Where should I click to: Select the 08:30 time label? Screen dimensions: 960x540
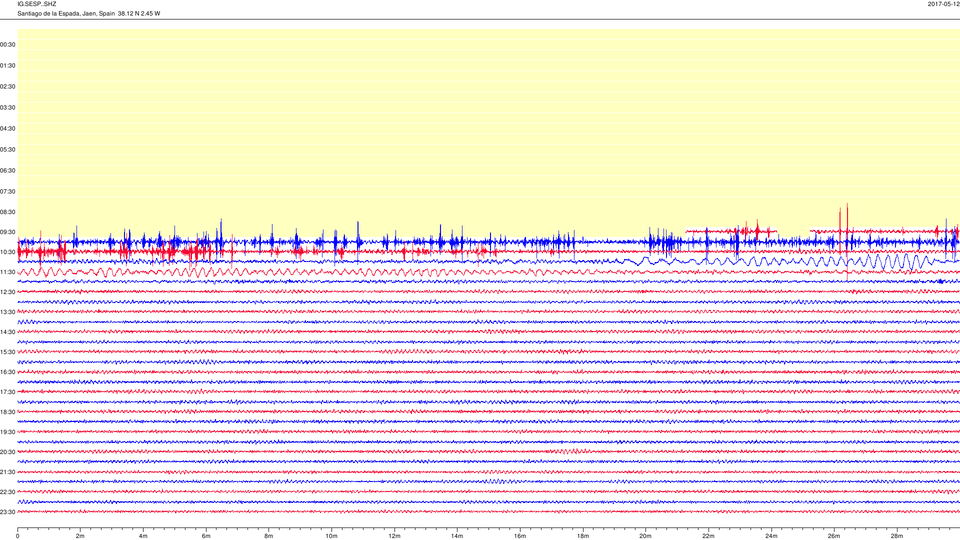point(8,212)
